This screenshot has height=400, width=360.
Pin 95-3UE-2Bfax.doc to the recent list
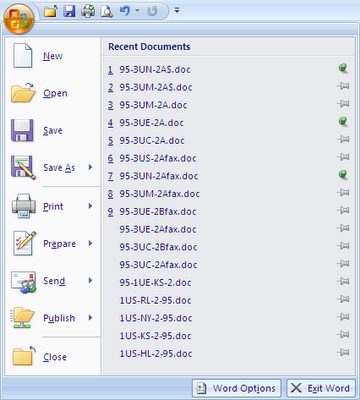[x=343, y=210]
